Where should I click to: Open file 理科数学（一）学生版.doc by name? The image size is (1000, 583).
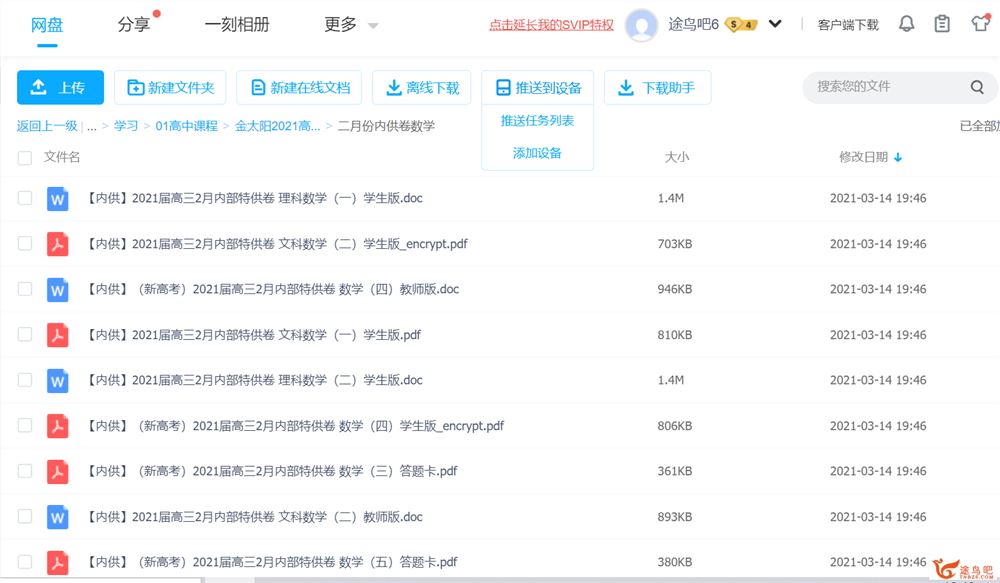coord(254,198)
